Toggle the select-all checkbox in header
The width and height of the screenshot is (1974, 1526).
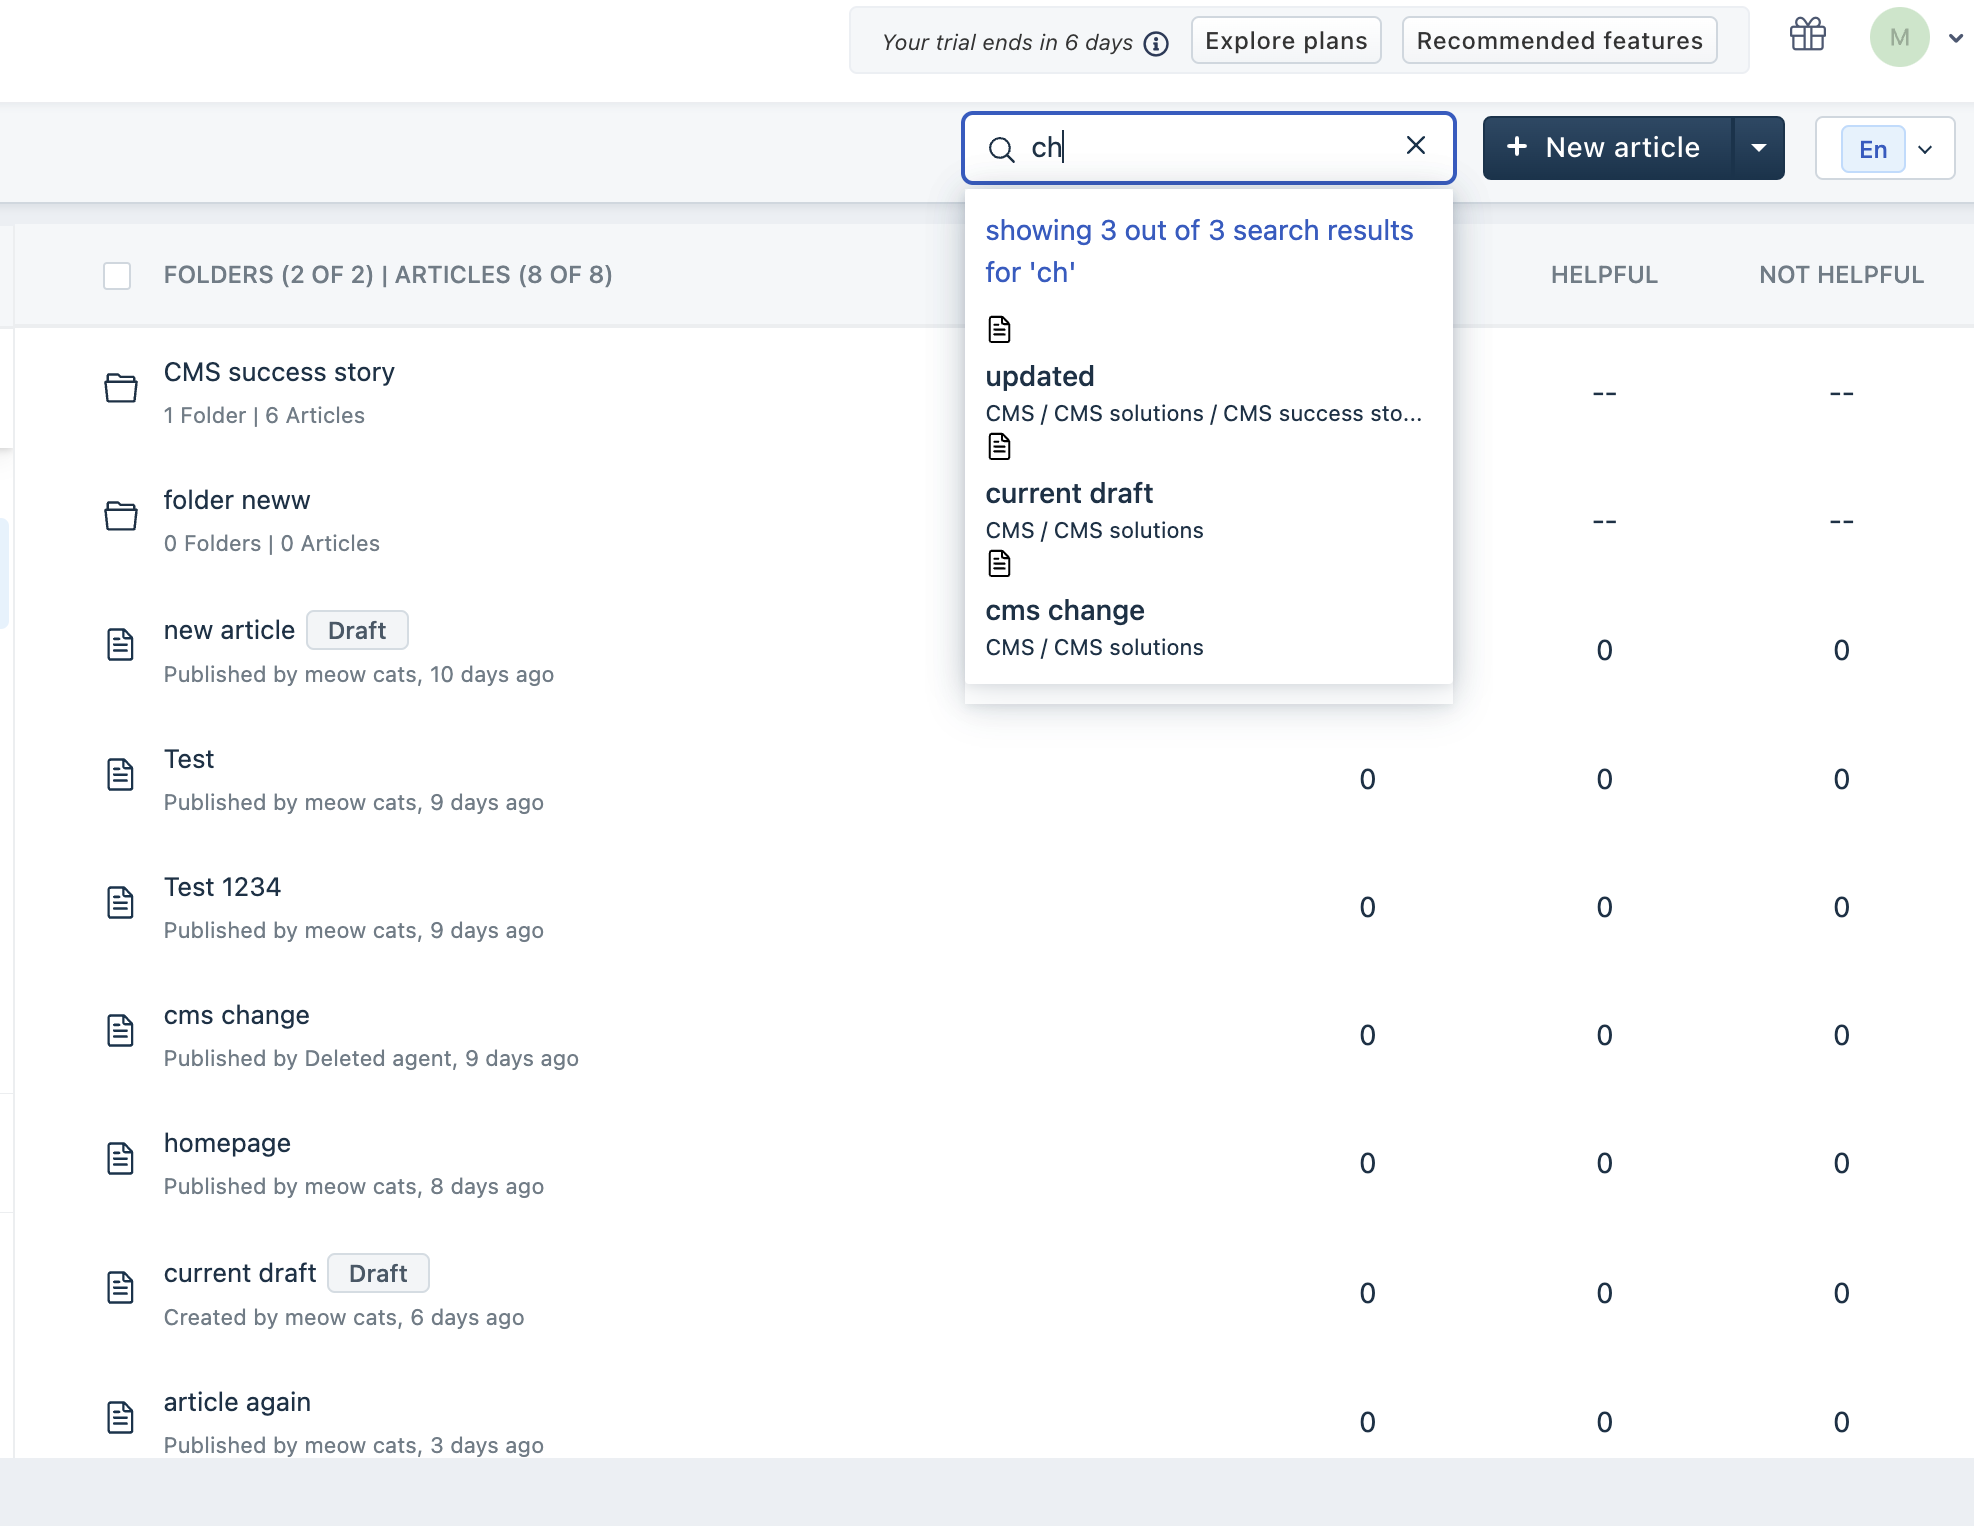[117, 275]
